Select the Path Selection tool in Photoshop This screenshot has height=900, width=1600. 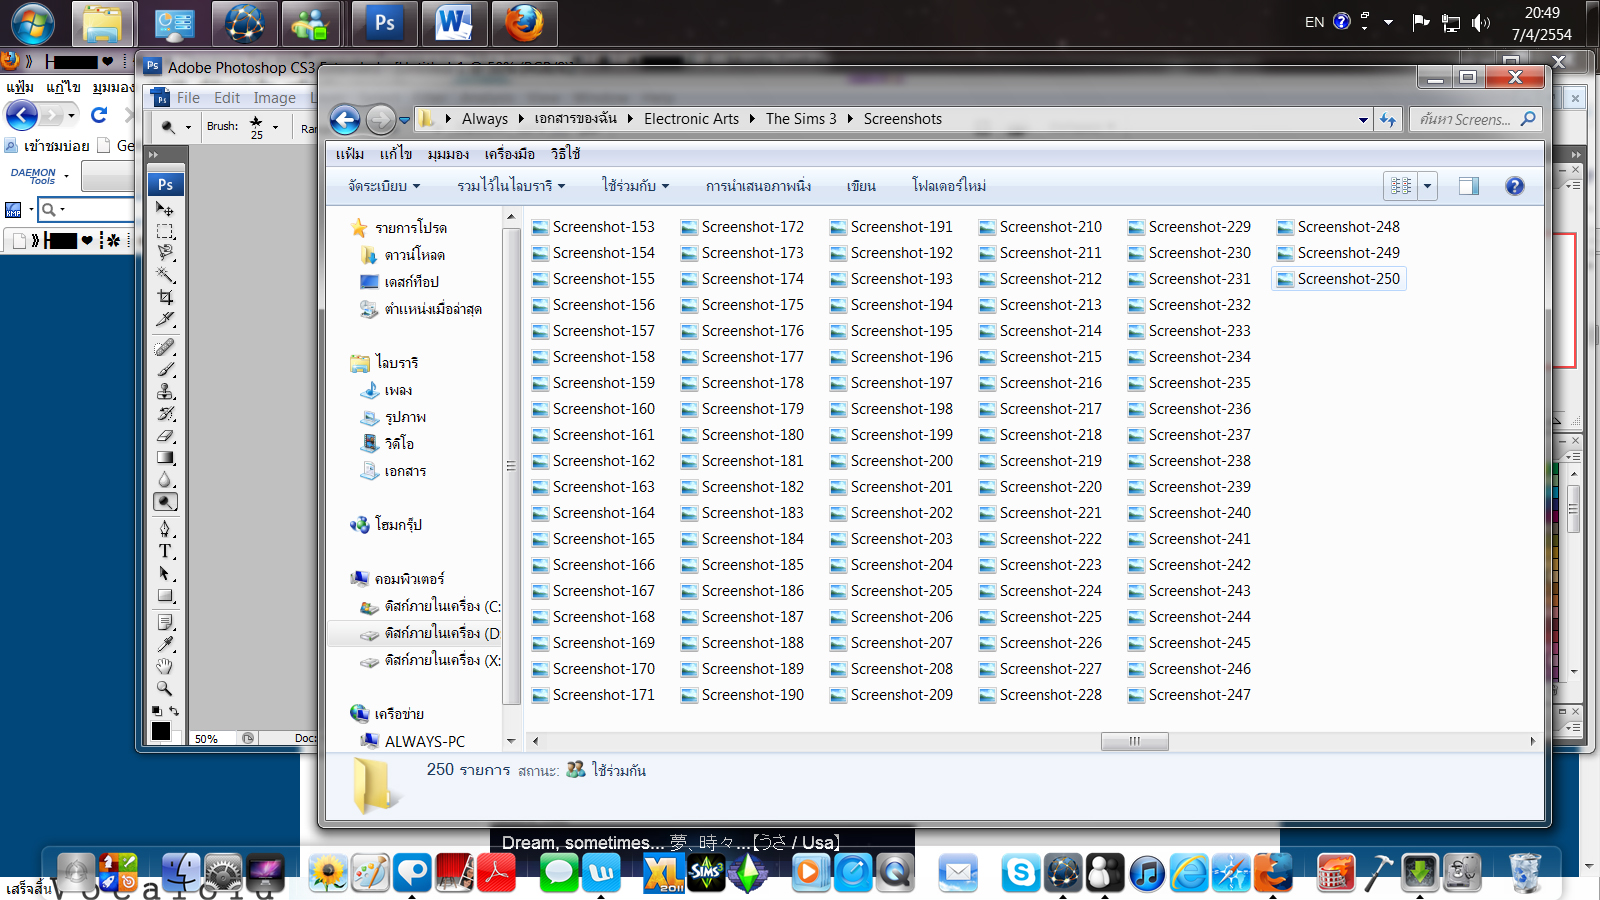[165, 573]
